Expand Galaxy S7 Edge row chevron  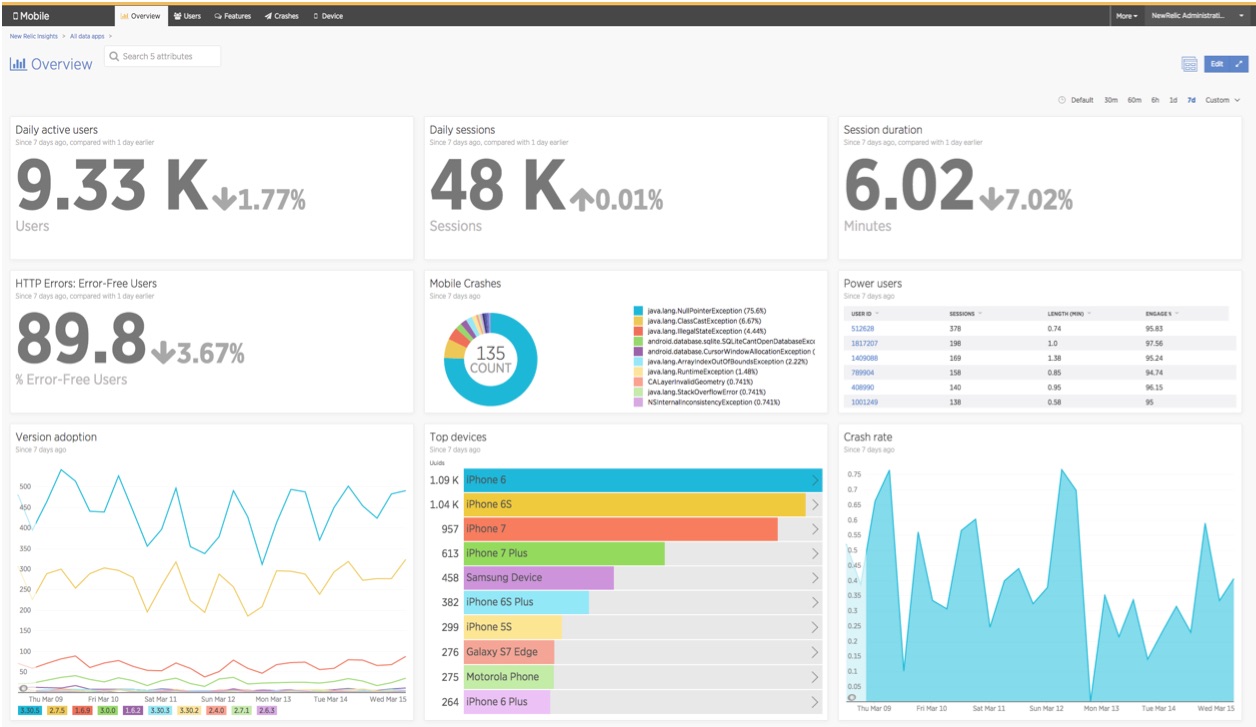[814, 652]
